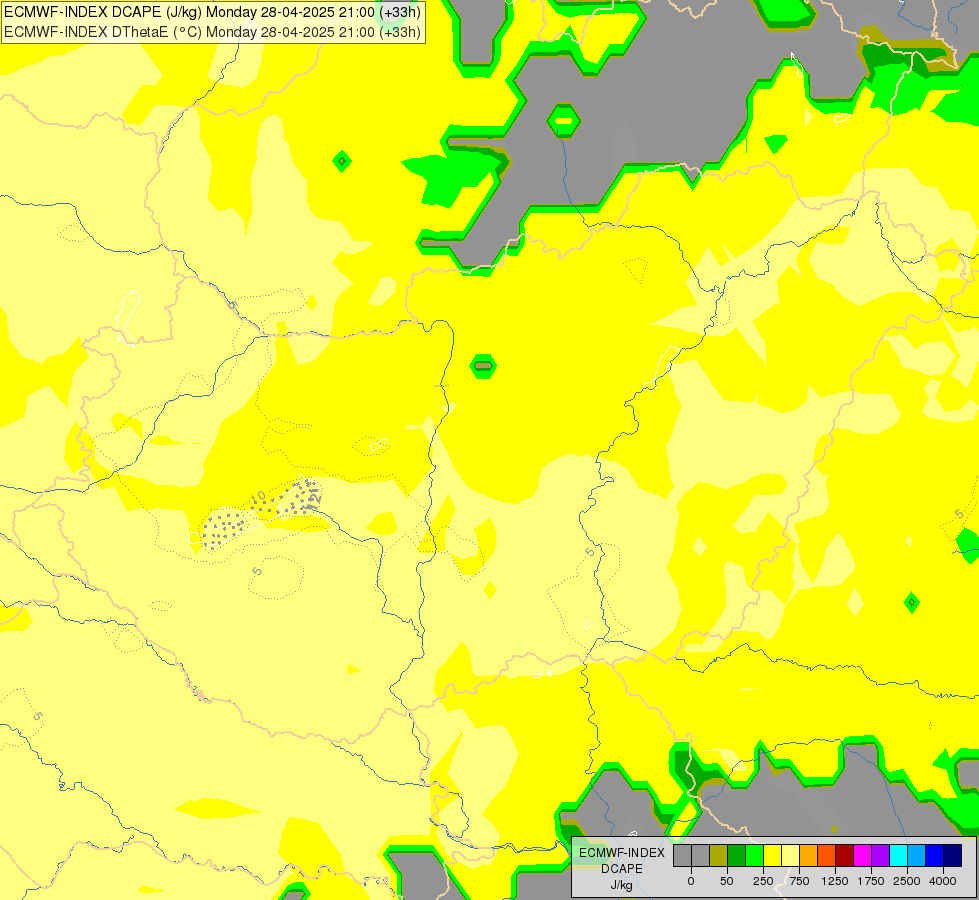The height and width of the screenshot is (900, 979).
Task: Select the saturated yellow legend swatch
Action: (773, 856)
